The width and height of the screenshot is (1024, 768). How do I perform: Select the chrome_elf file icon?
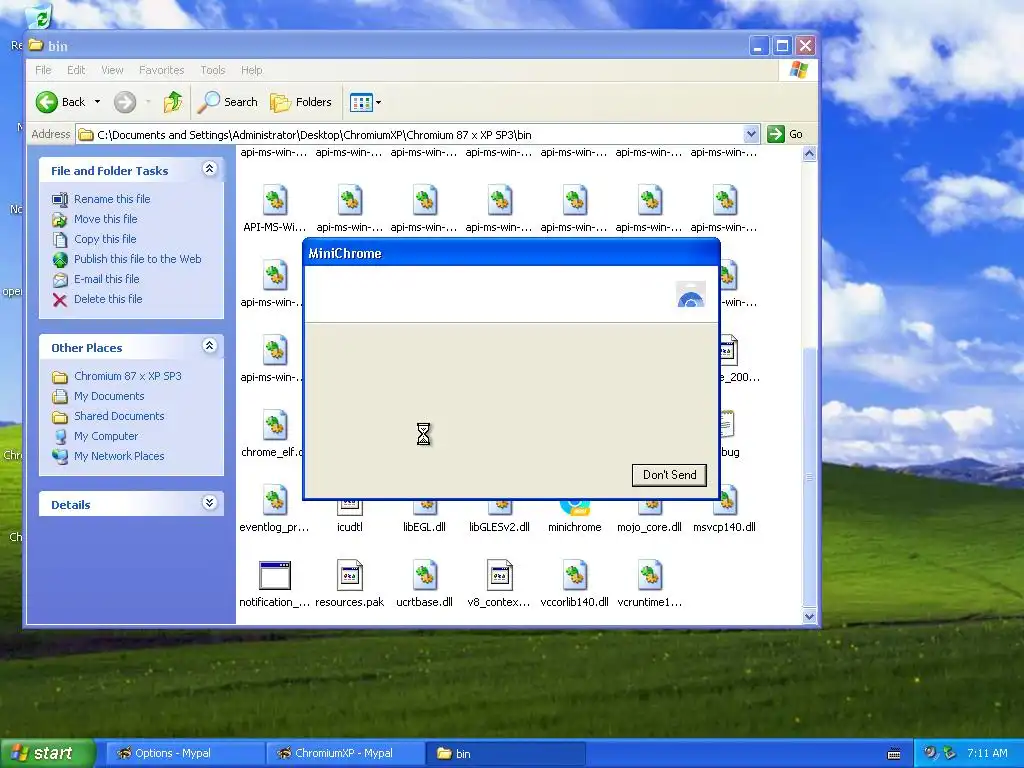pyautogui.click(x=275, y=425)
